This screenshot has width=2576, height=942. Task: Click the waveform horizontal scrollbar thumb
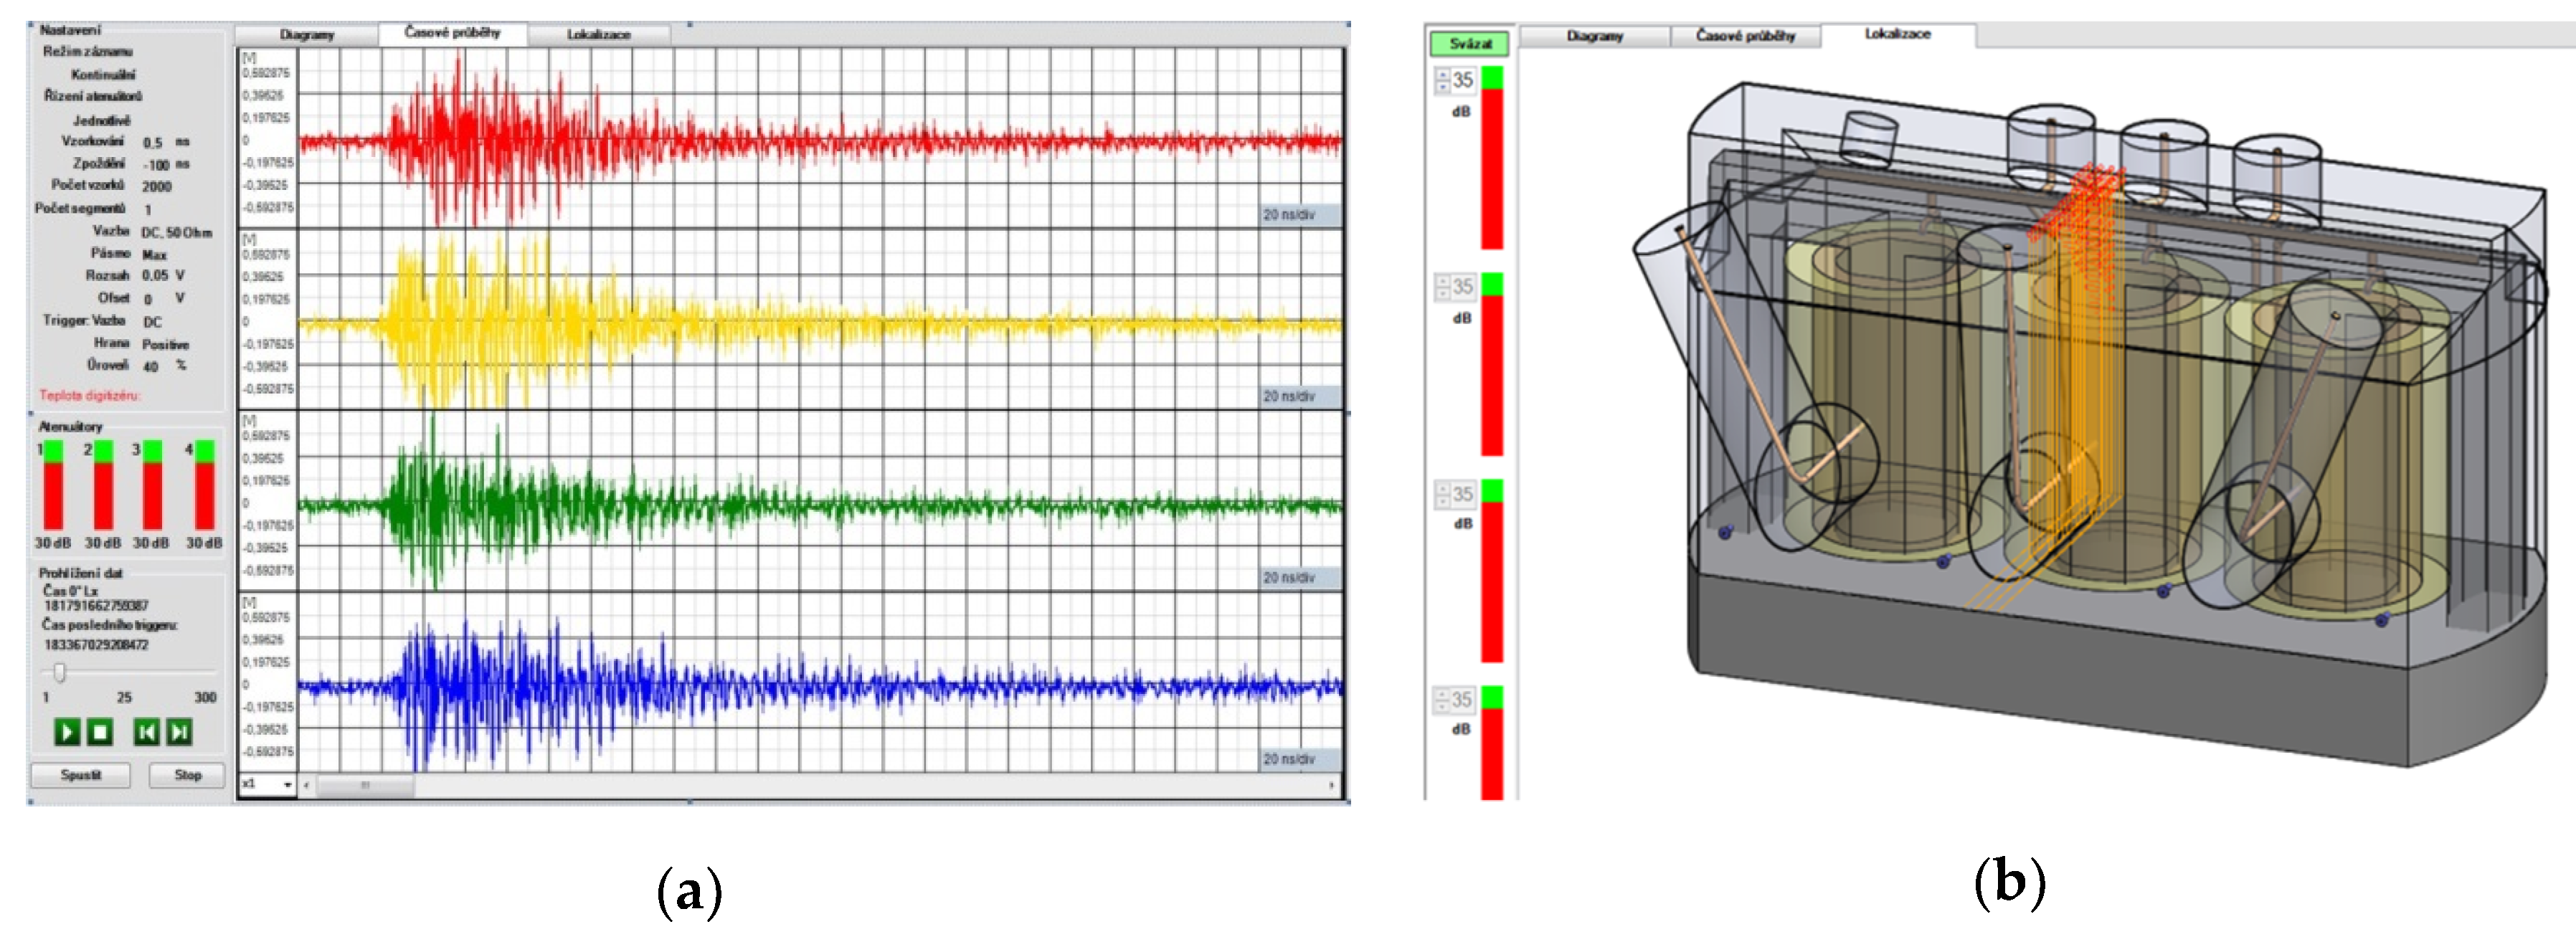[365, 785]
